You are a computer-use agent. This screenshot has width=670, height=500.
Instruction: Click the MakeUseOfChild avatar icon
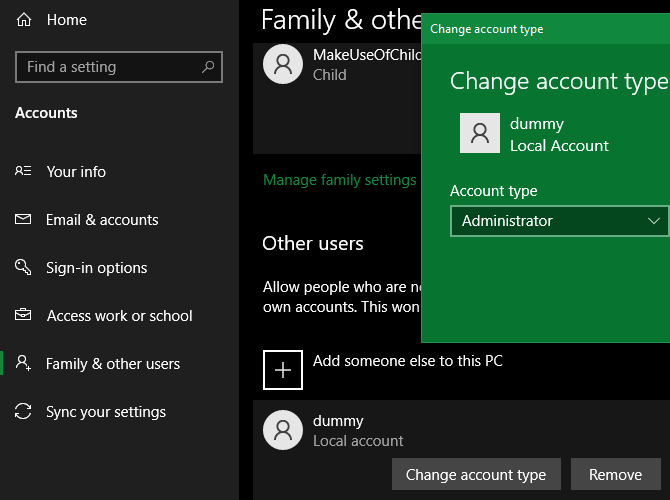point(282,64)
